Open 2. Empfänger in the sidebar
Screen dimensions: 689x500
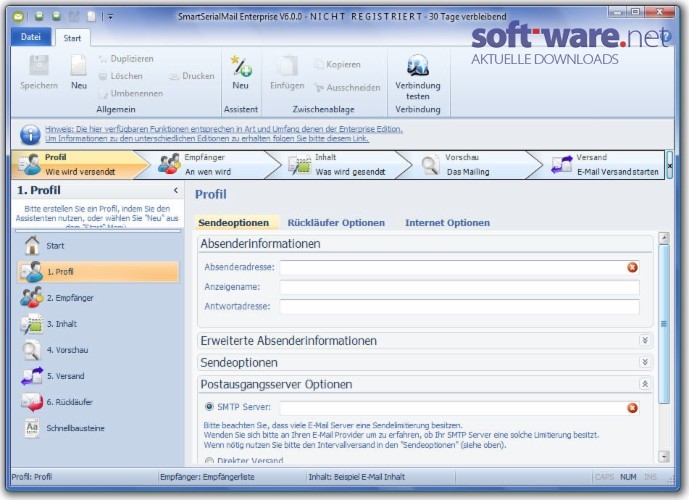click(x=98, y=297)
